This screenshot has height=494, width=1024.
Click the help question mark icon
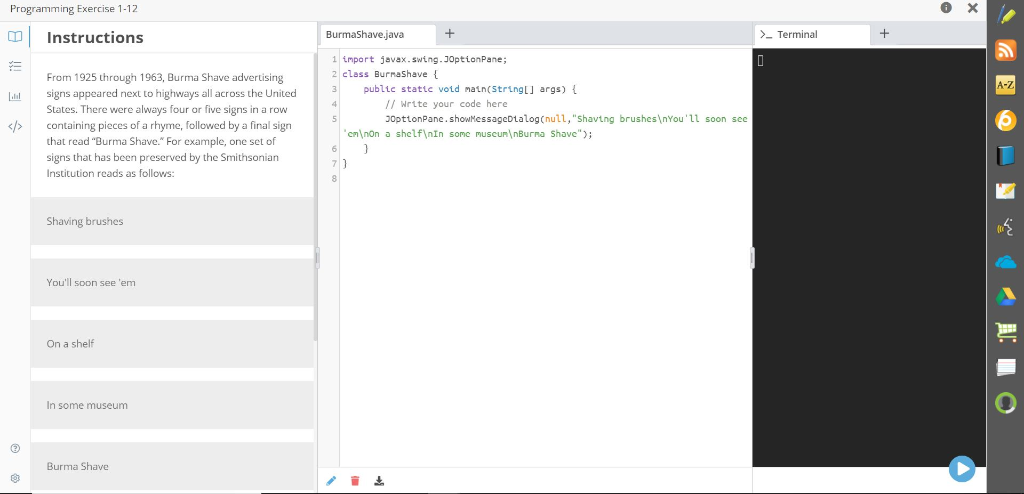pos(14,447)
